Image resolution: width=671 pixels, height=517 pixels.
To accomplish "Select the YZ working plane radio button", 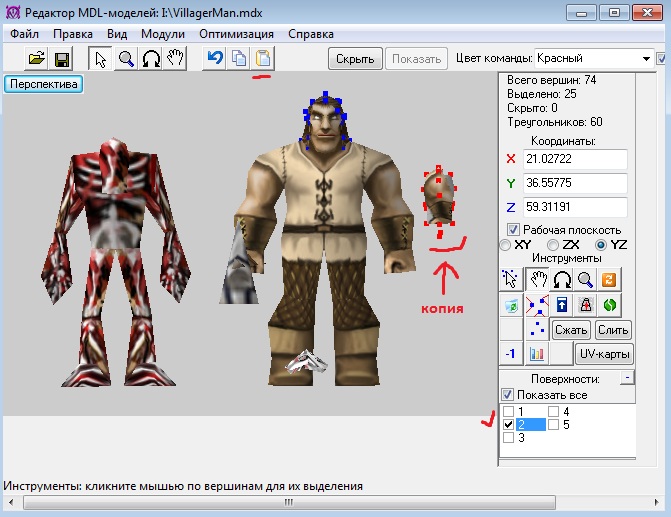I will 601,245.
